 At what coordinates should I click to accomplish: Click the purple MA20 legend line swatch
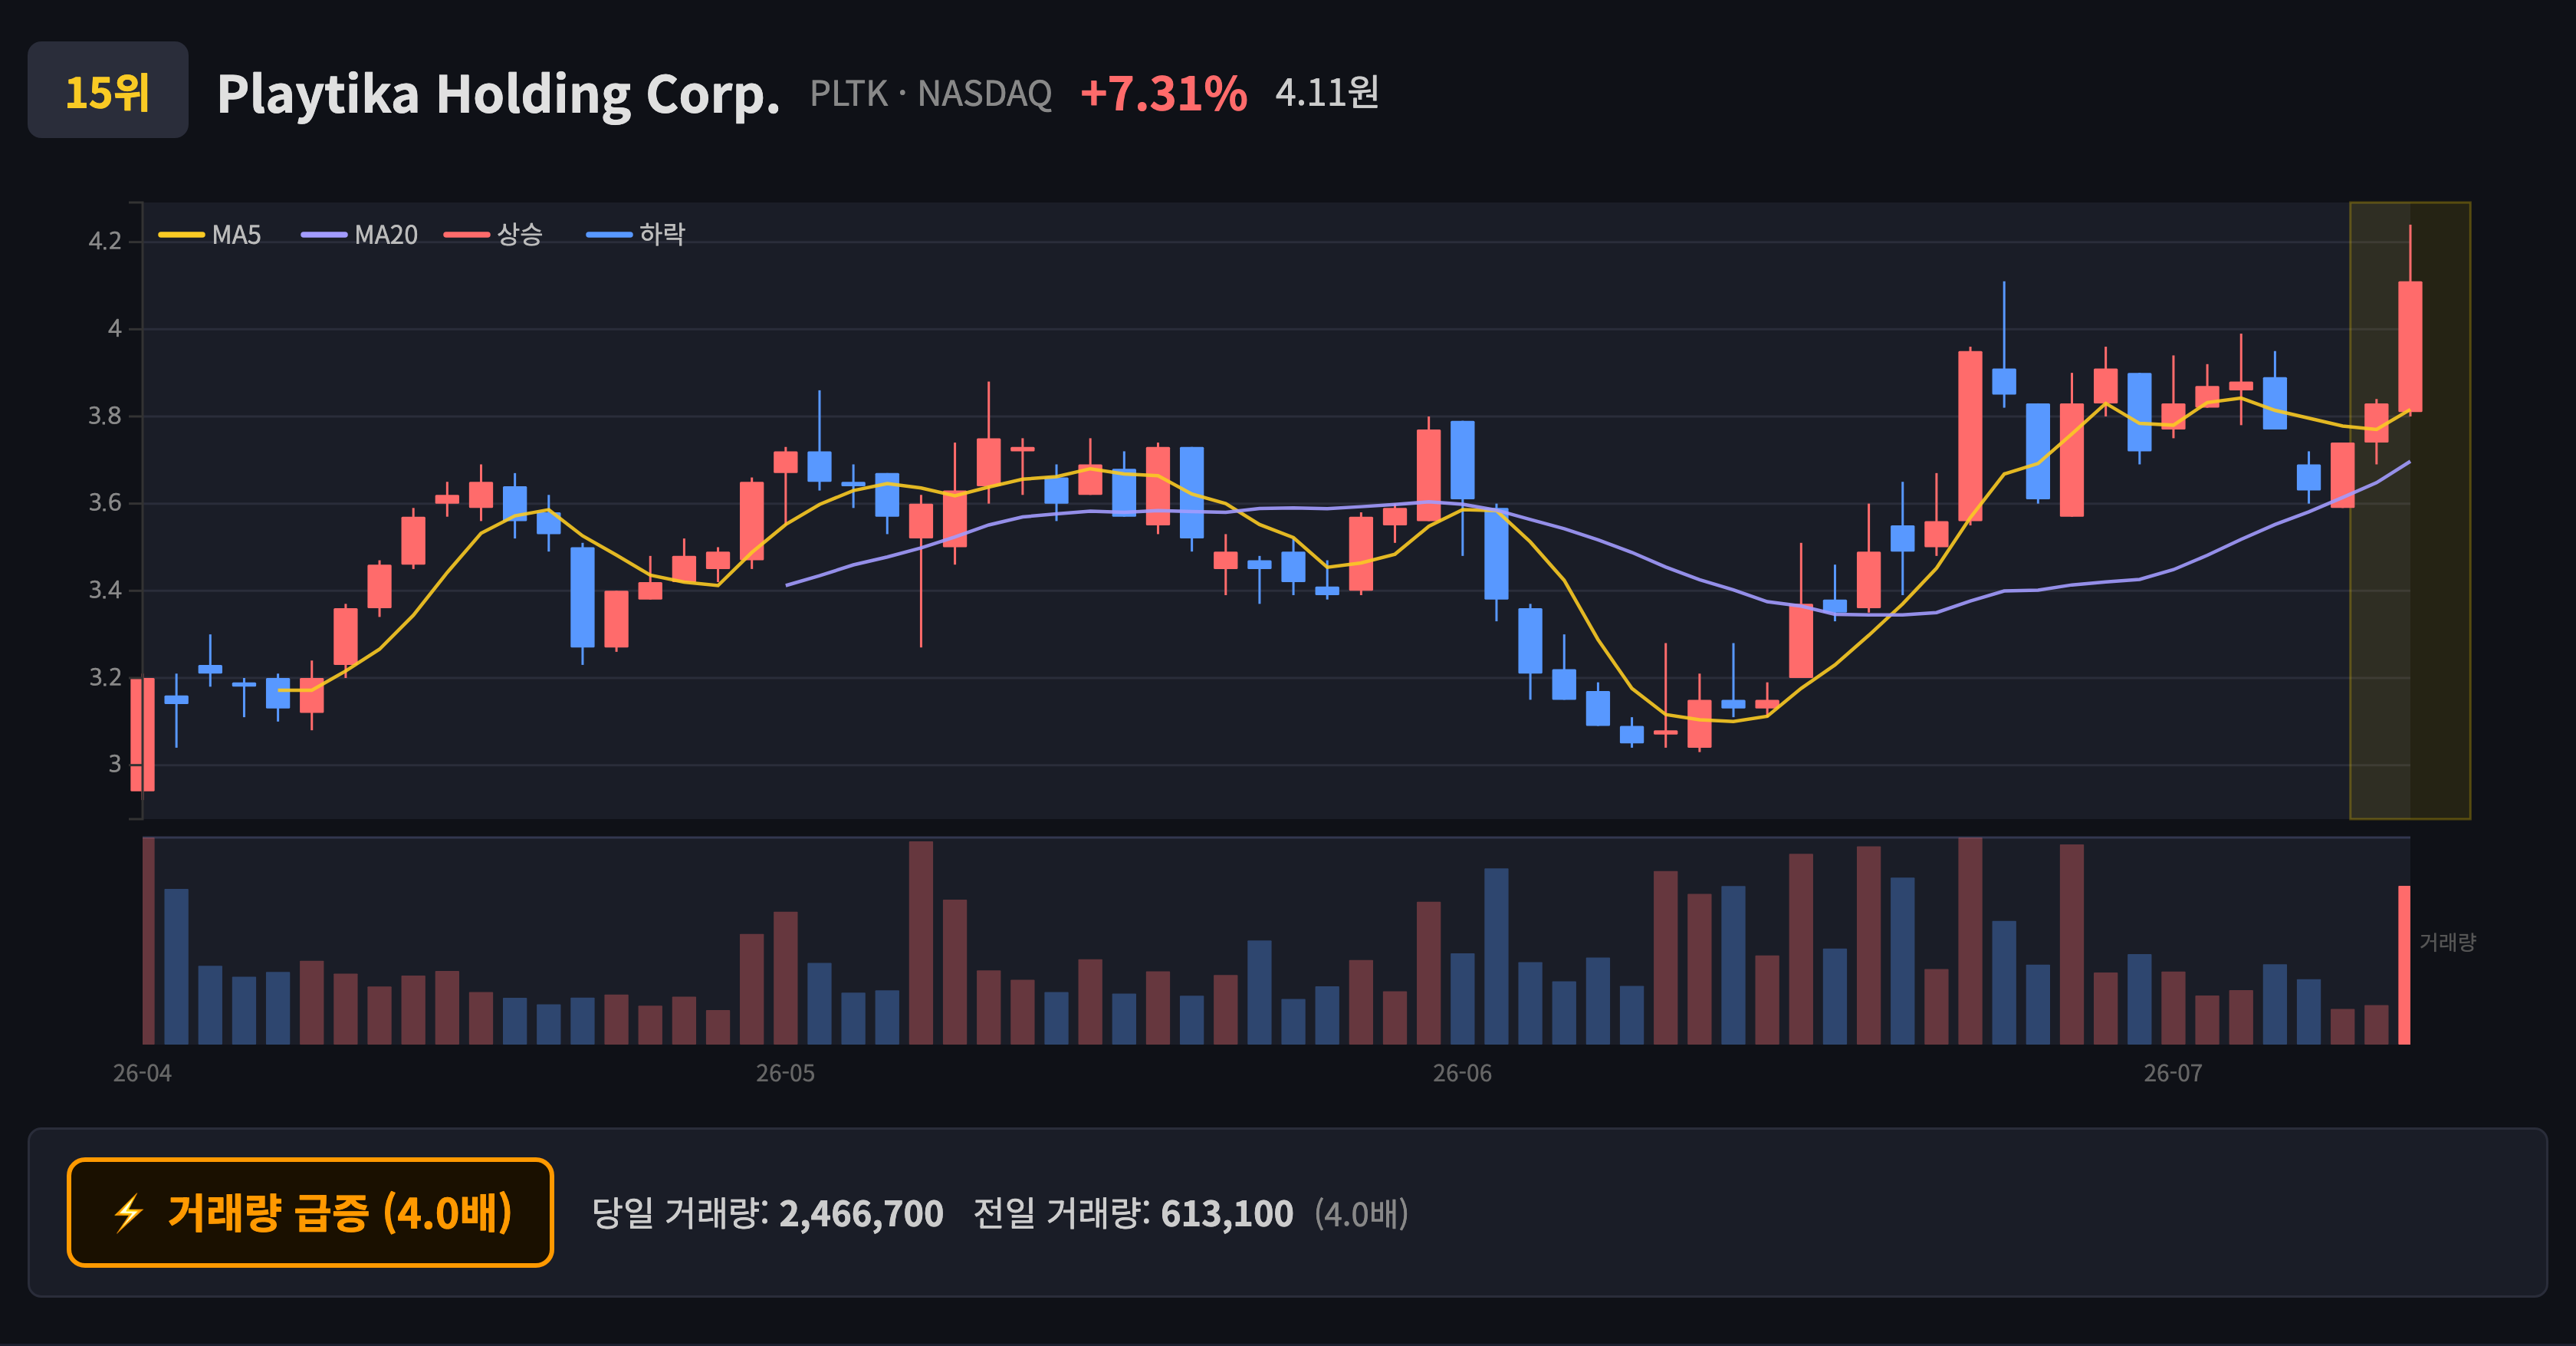pyautogui.click(x=324, y=235)
